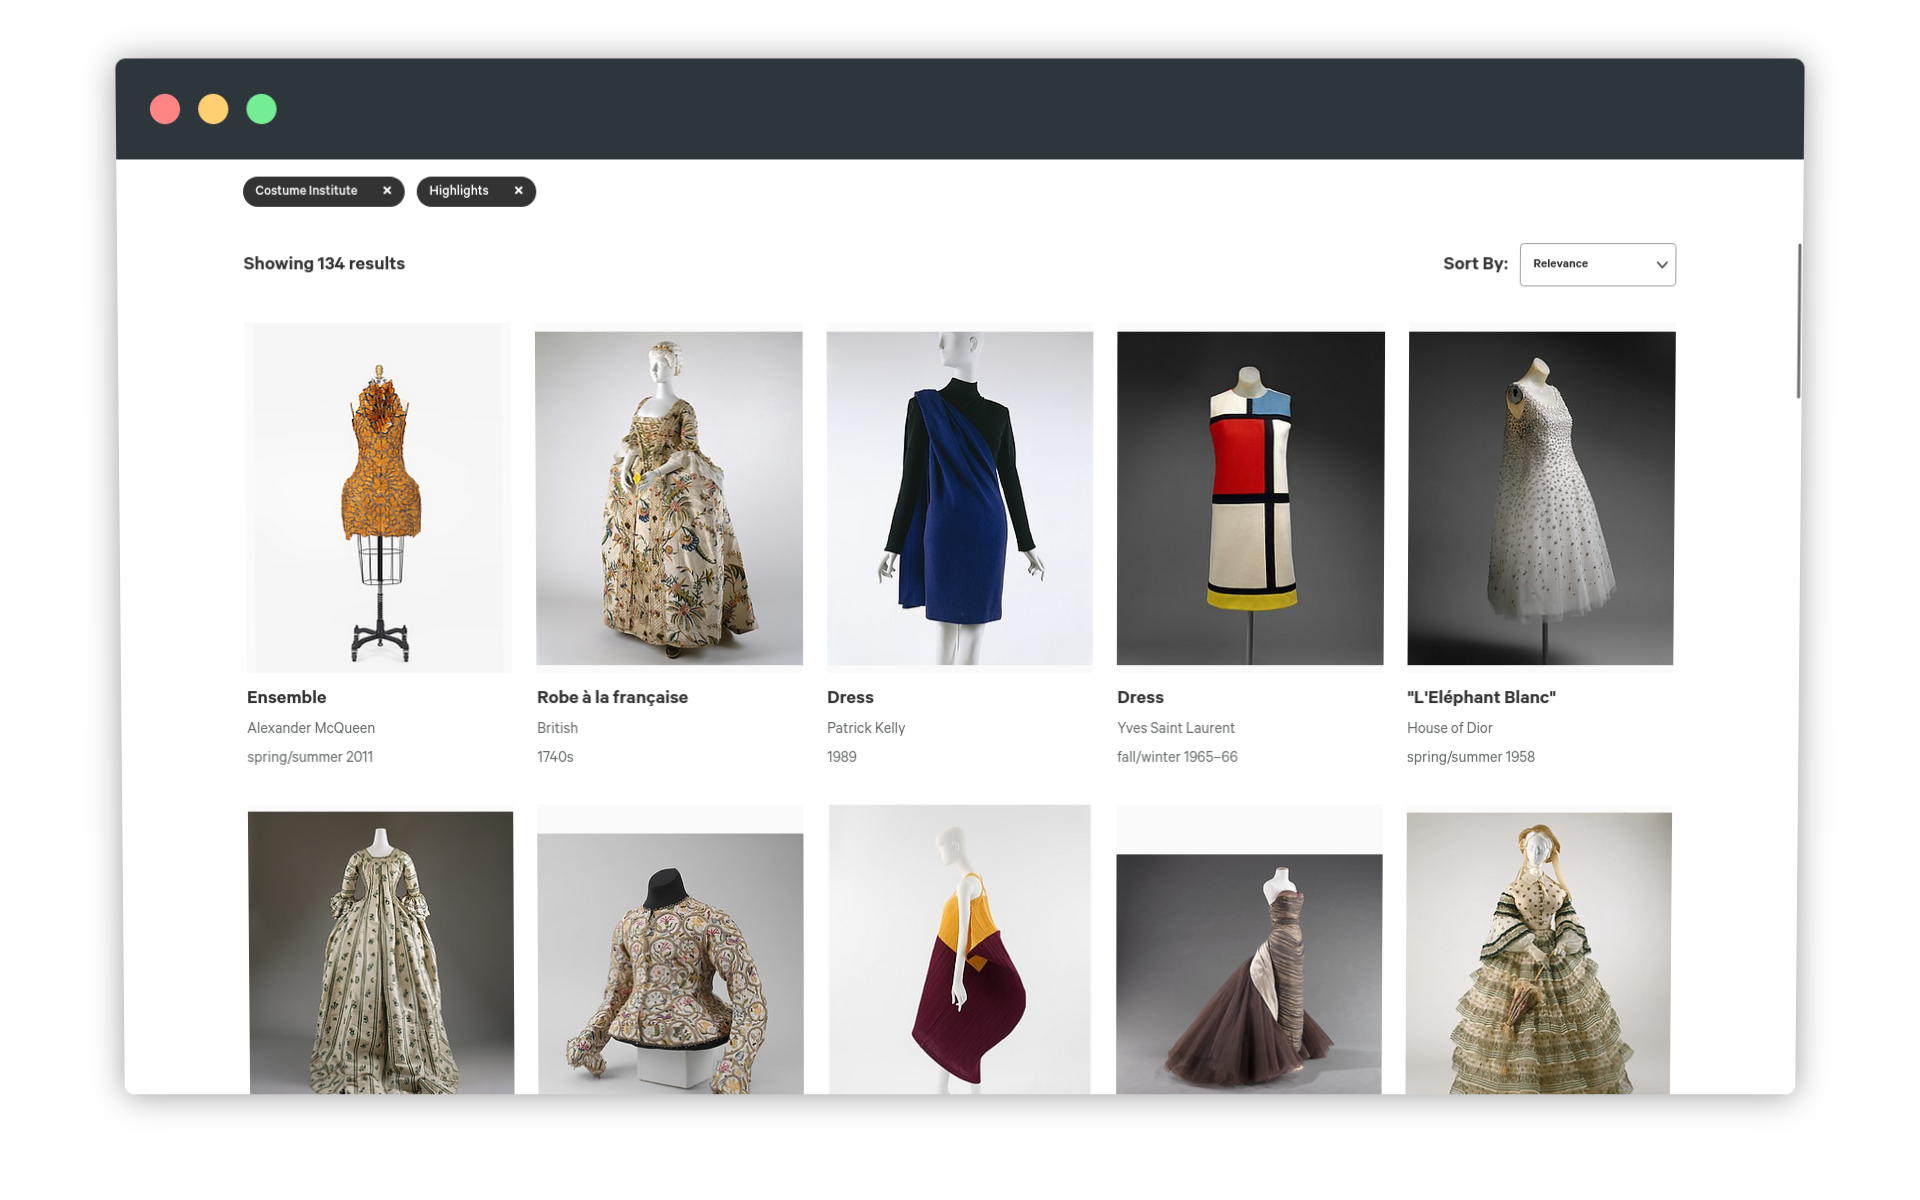The image size is (1920, 1200).
Task: Remove the Costume Institute filter tag
Action: pos(387,191)
